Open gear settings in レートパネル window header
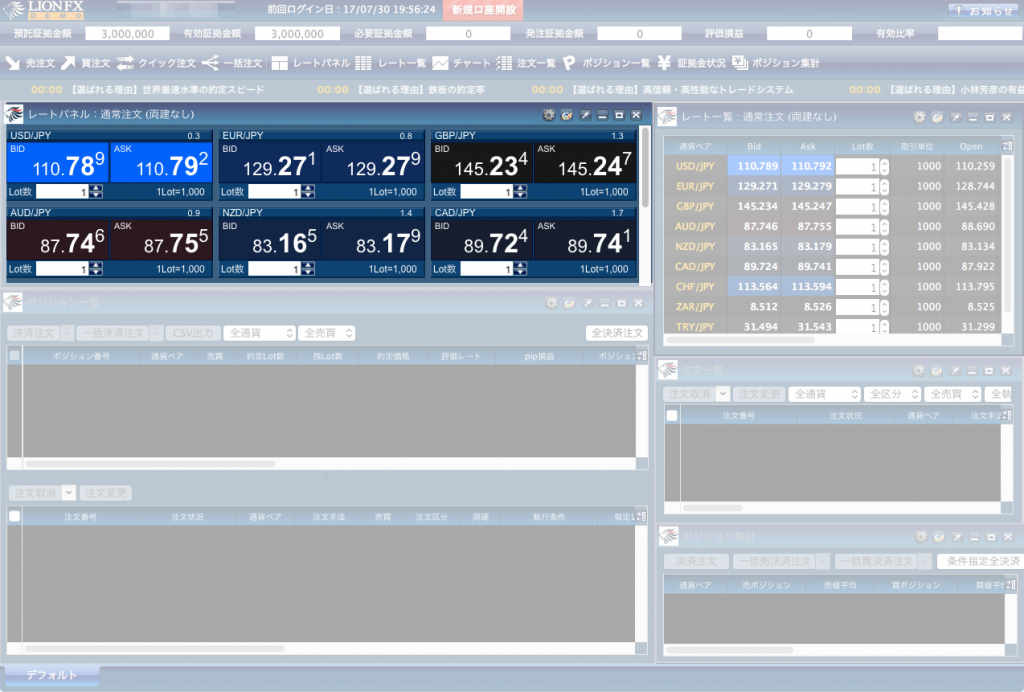Image resolution: width=1024 pixels, height=692 pixels. [549, 115]
